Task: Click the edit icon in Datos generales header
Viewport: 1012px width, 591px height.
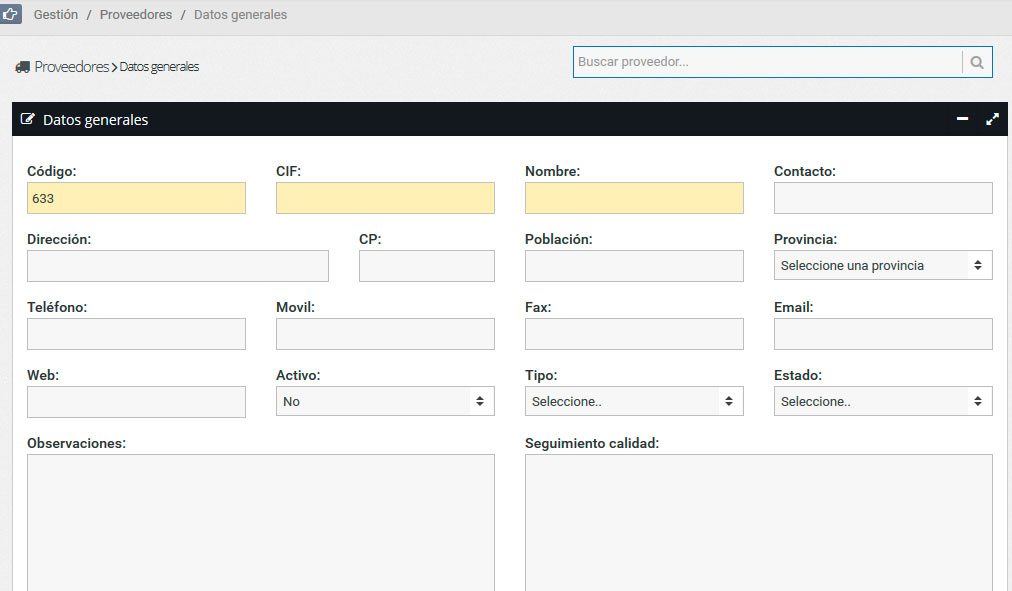Action: [27, 119]
